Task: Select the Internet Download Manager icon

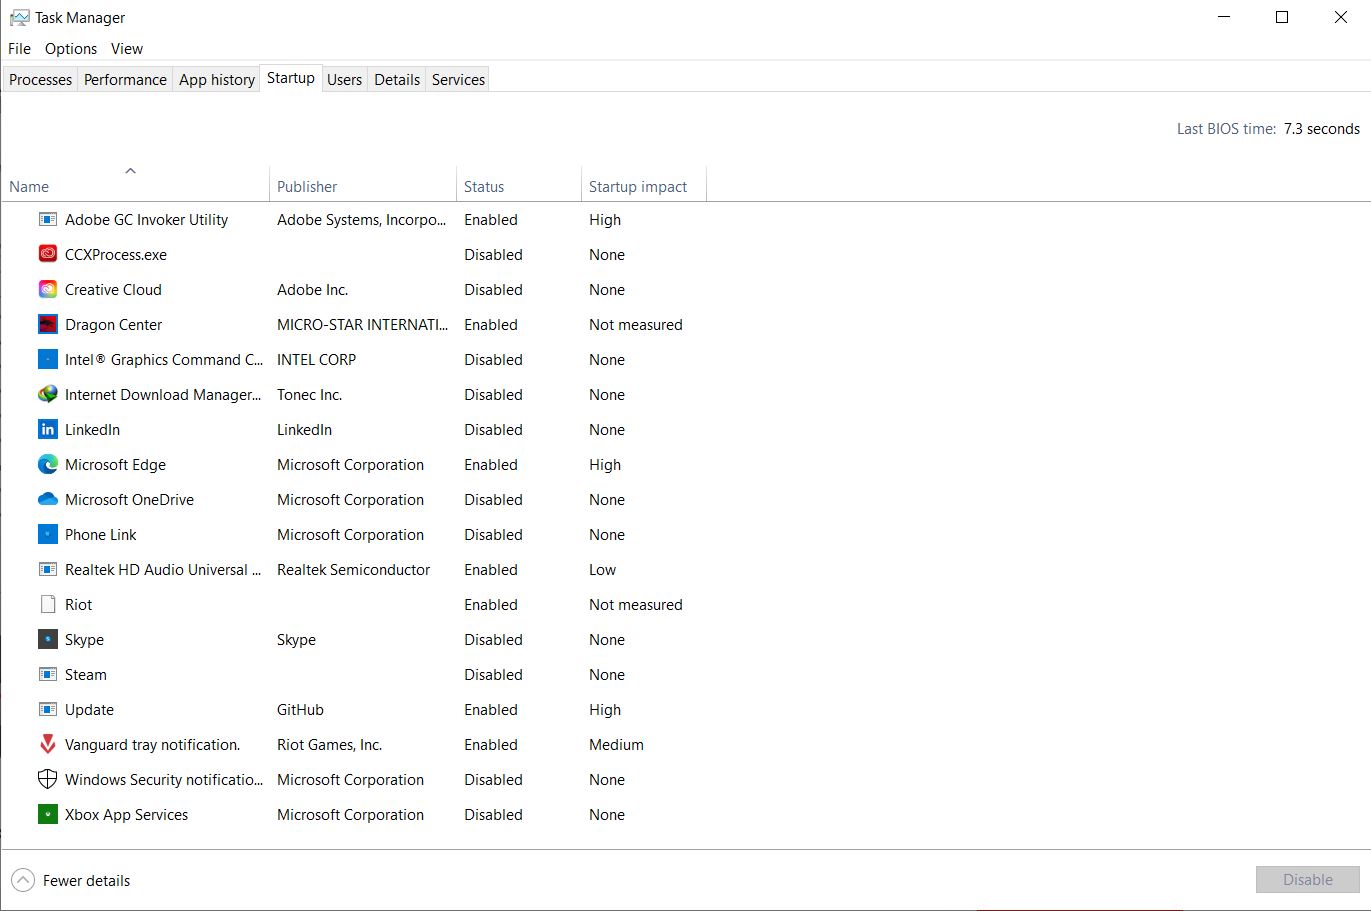Action: [x=47, y=394]
